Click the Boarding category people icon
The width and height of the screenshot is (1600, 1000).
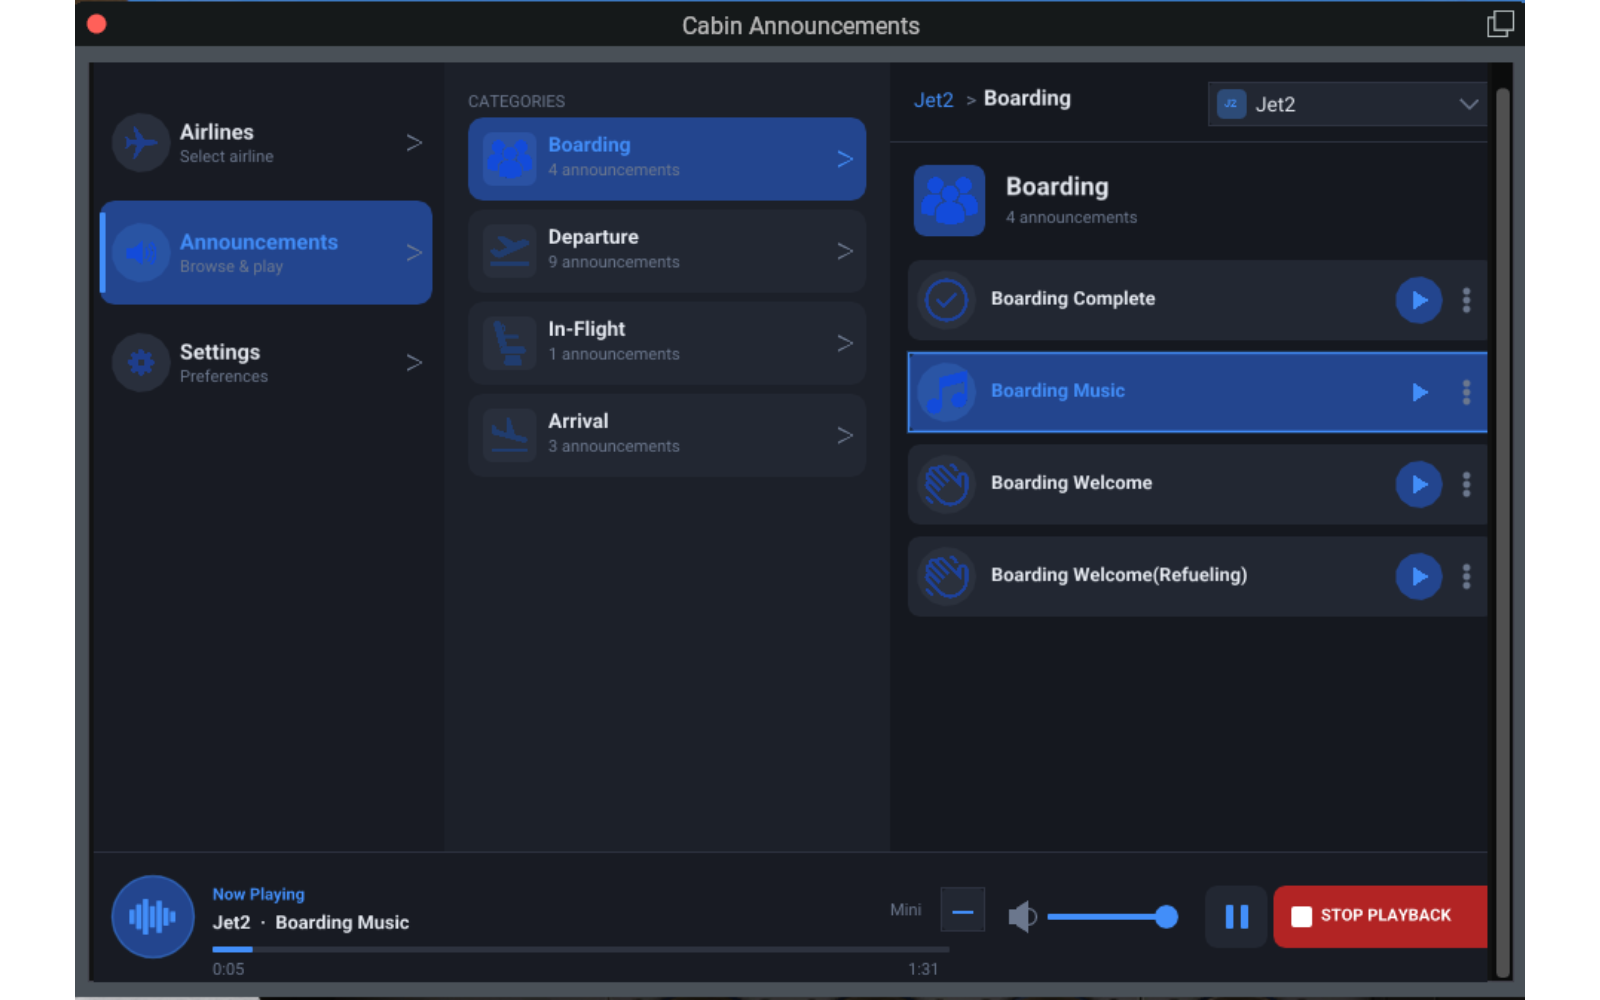[x=510, y=159]
